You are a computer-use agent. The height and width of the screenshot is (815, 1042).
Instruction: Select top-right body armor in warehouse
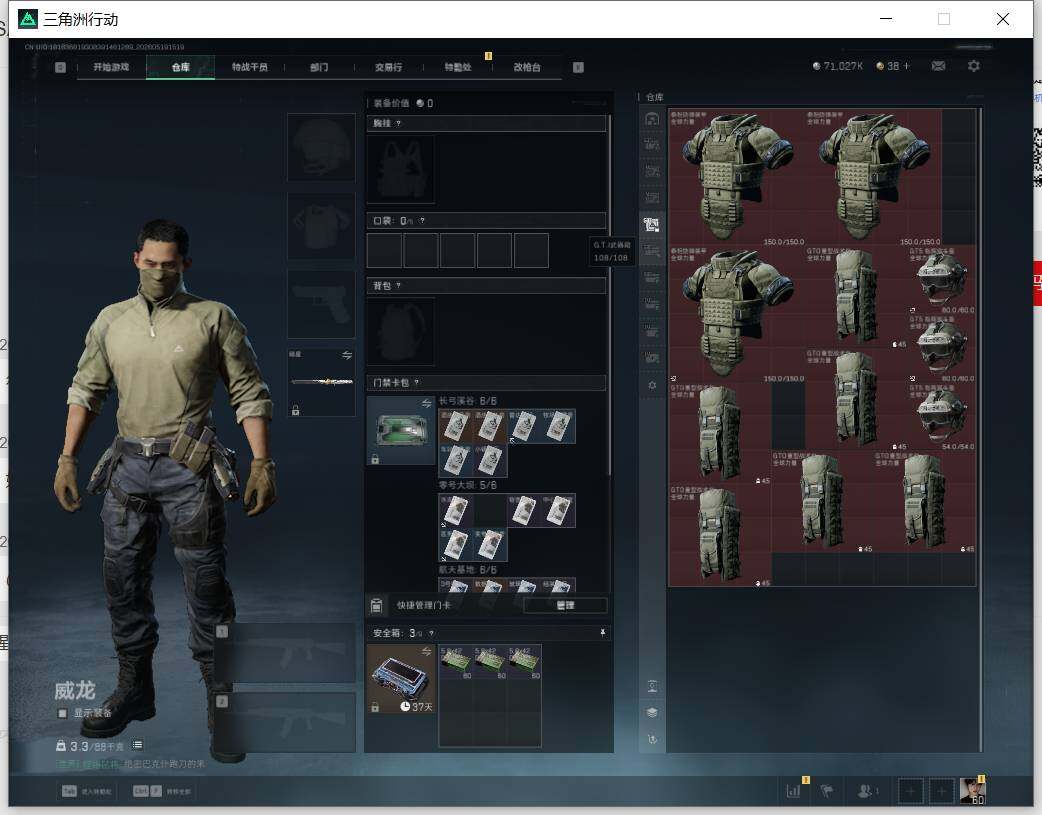pos(873,177)
